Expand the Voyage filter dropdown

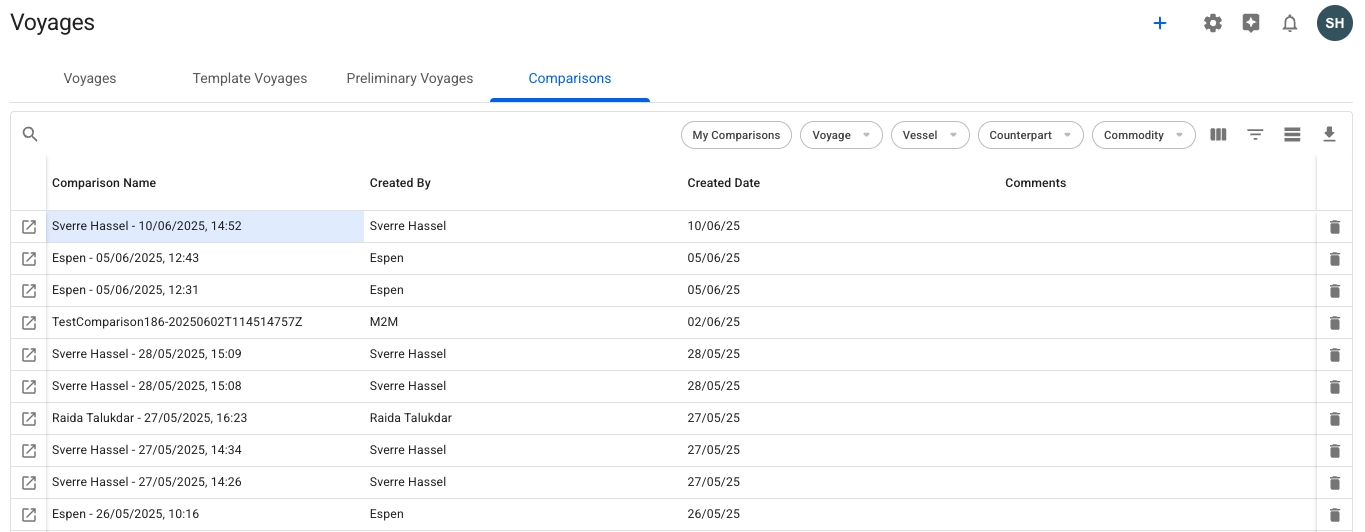tap(841, 135)
